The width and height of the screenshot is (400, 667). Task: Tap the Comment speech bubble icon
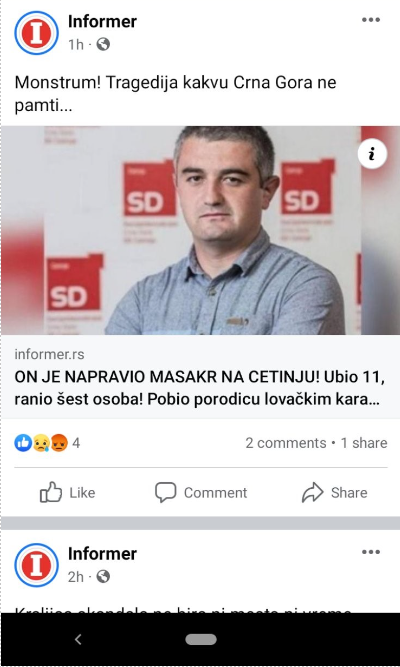point(166,492)
